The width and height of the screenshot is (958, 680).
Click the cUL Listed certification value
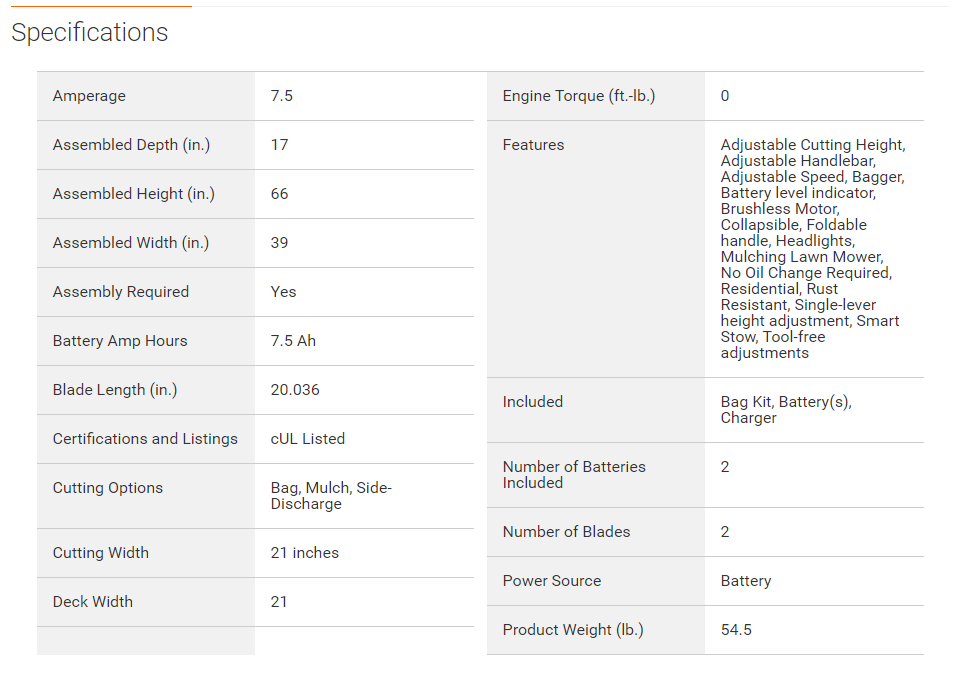[307, 439]
